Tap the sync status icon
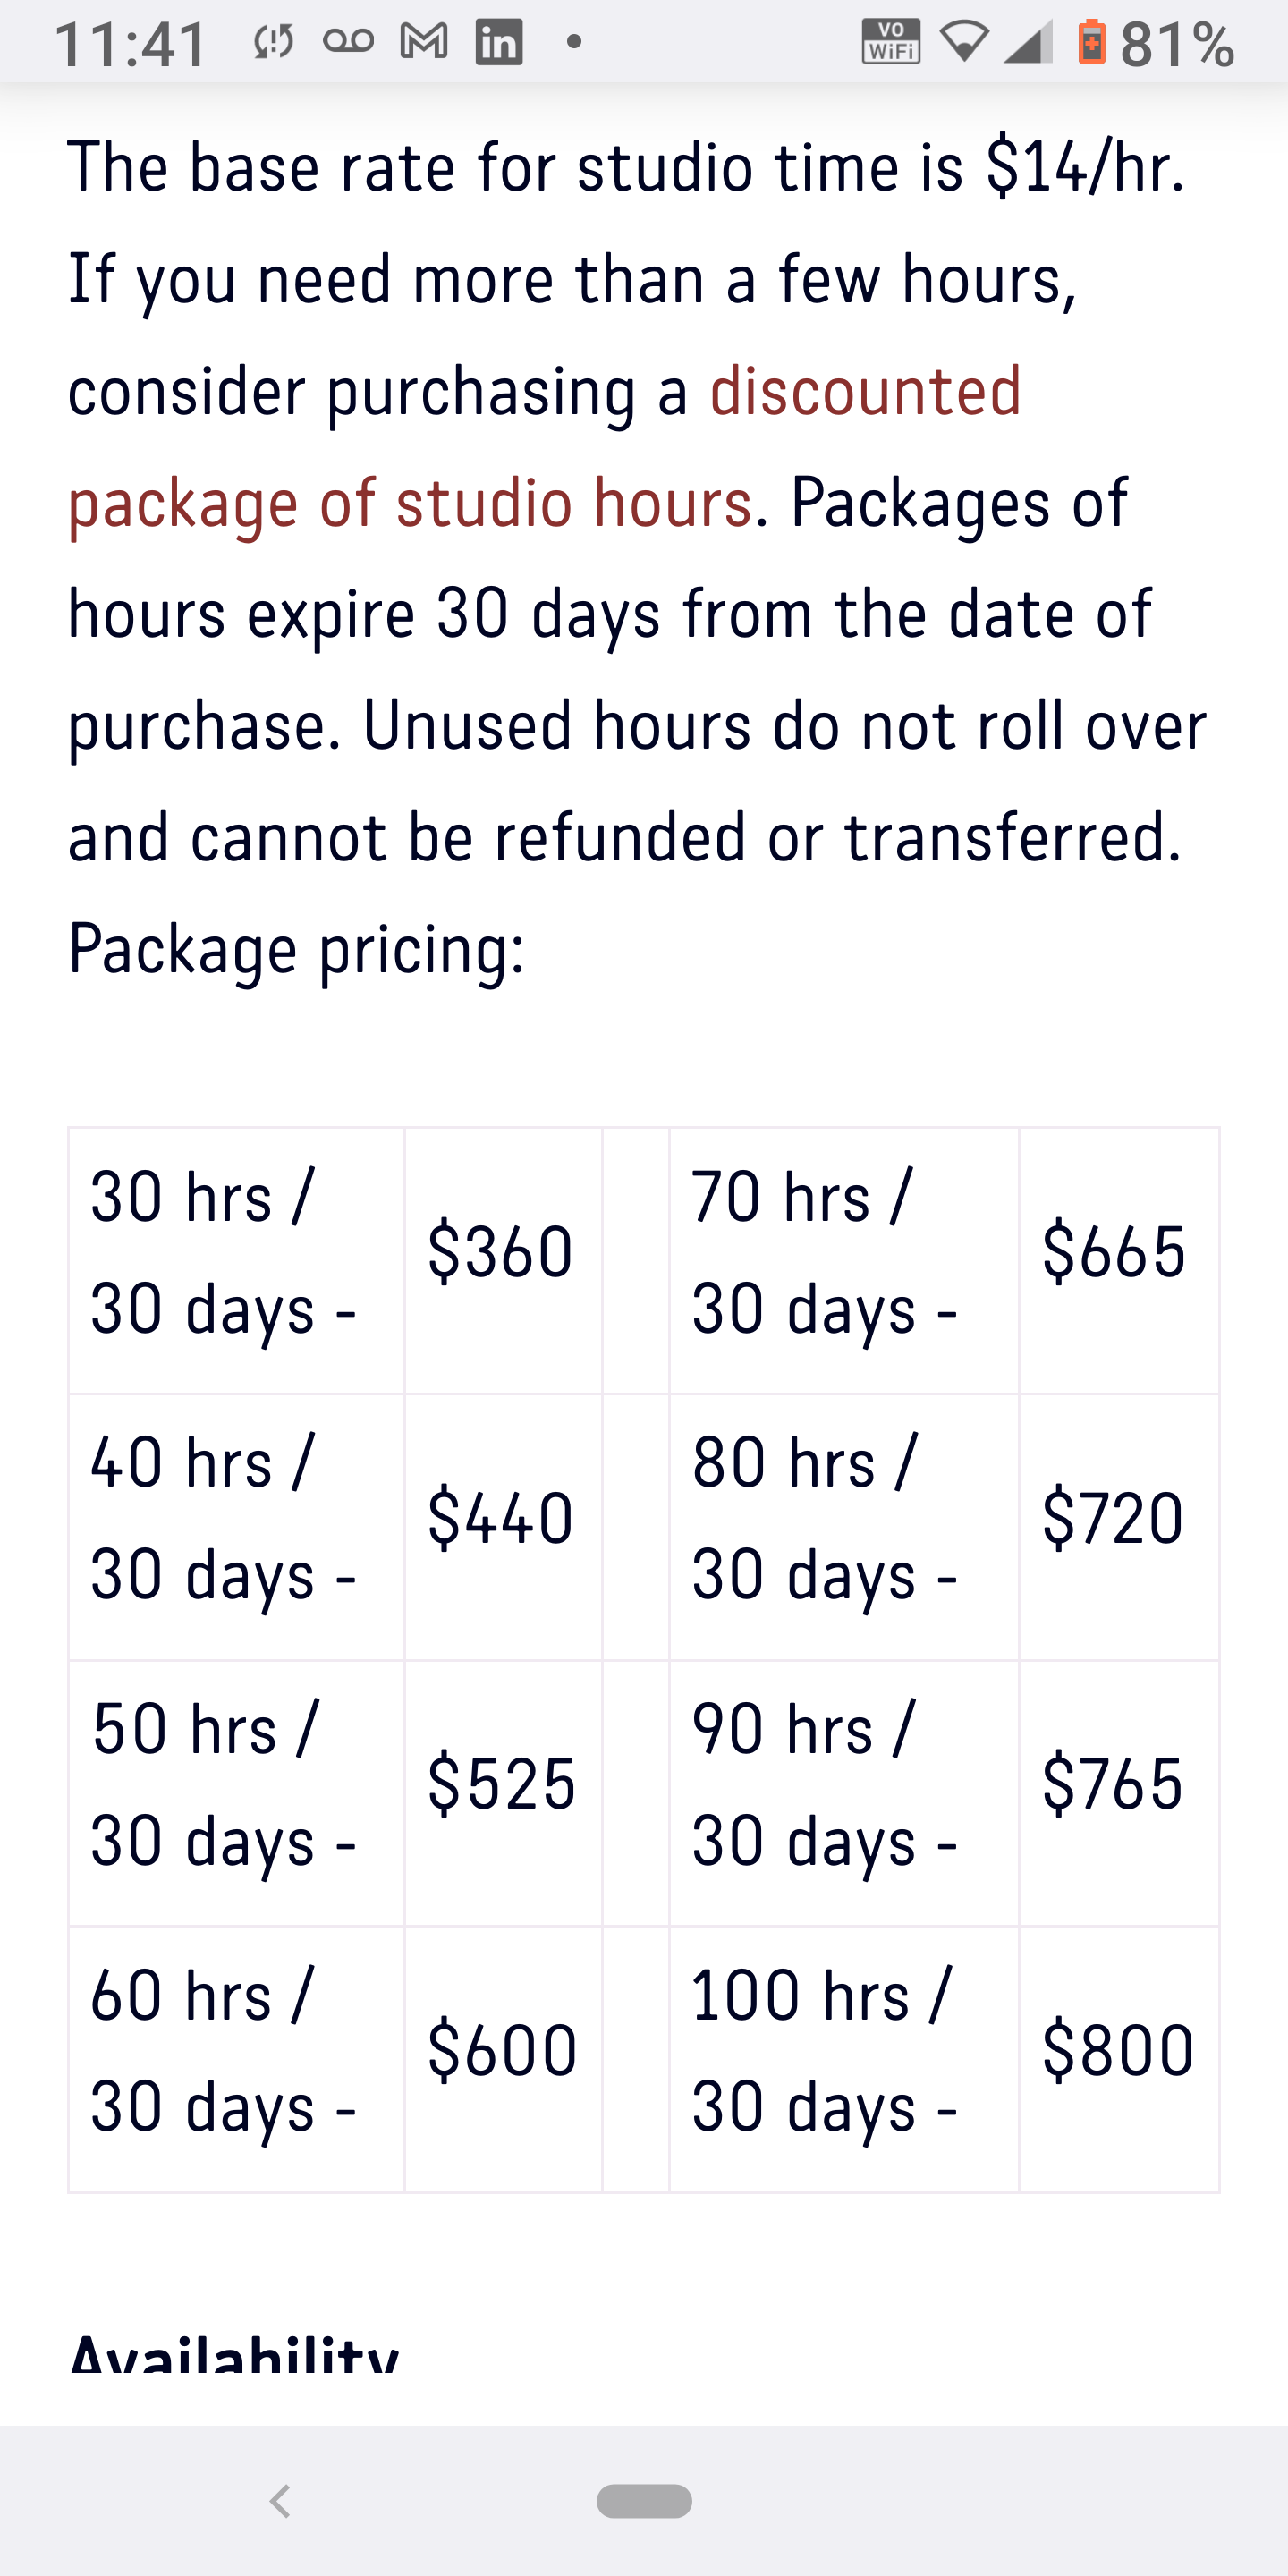This screenshot has width=1288, height=2576. 273,42
